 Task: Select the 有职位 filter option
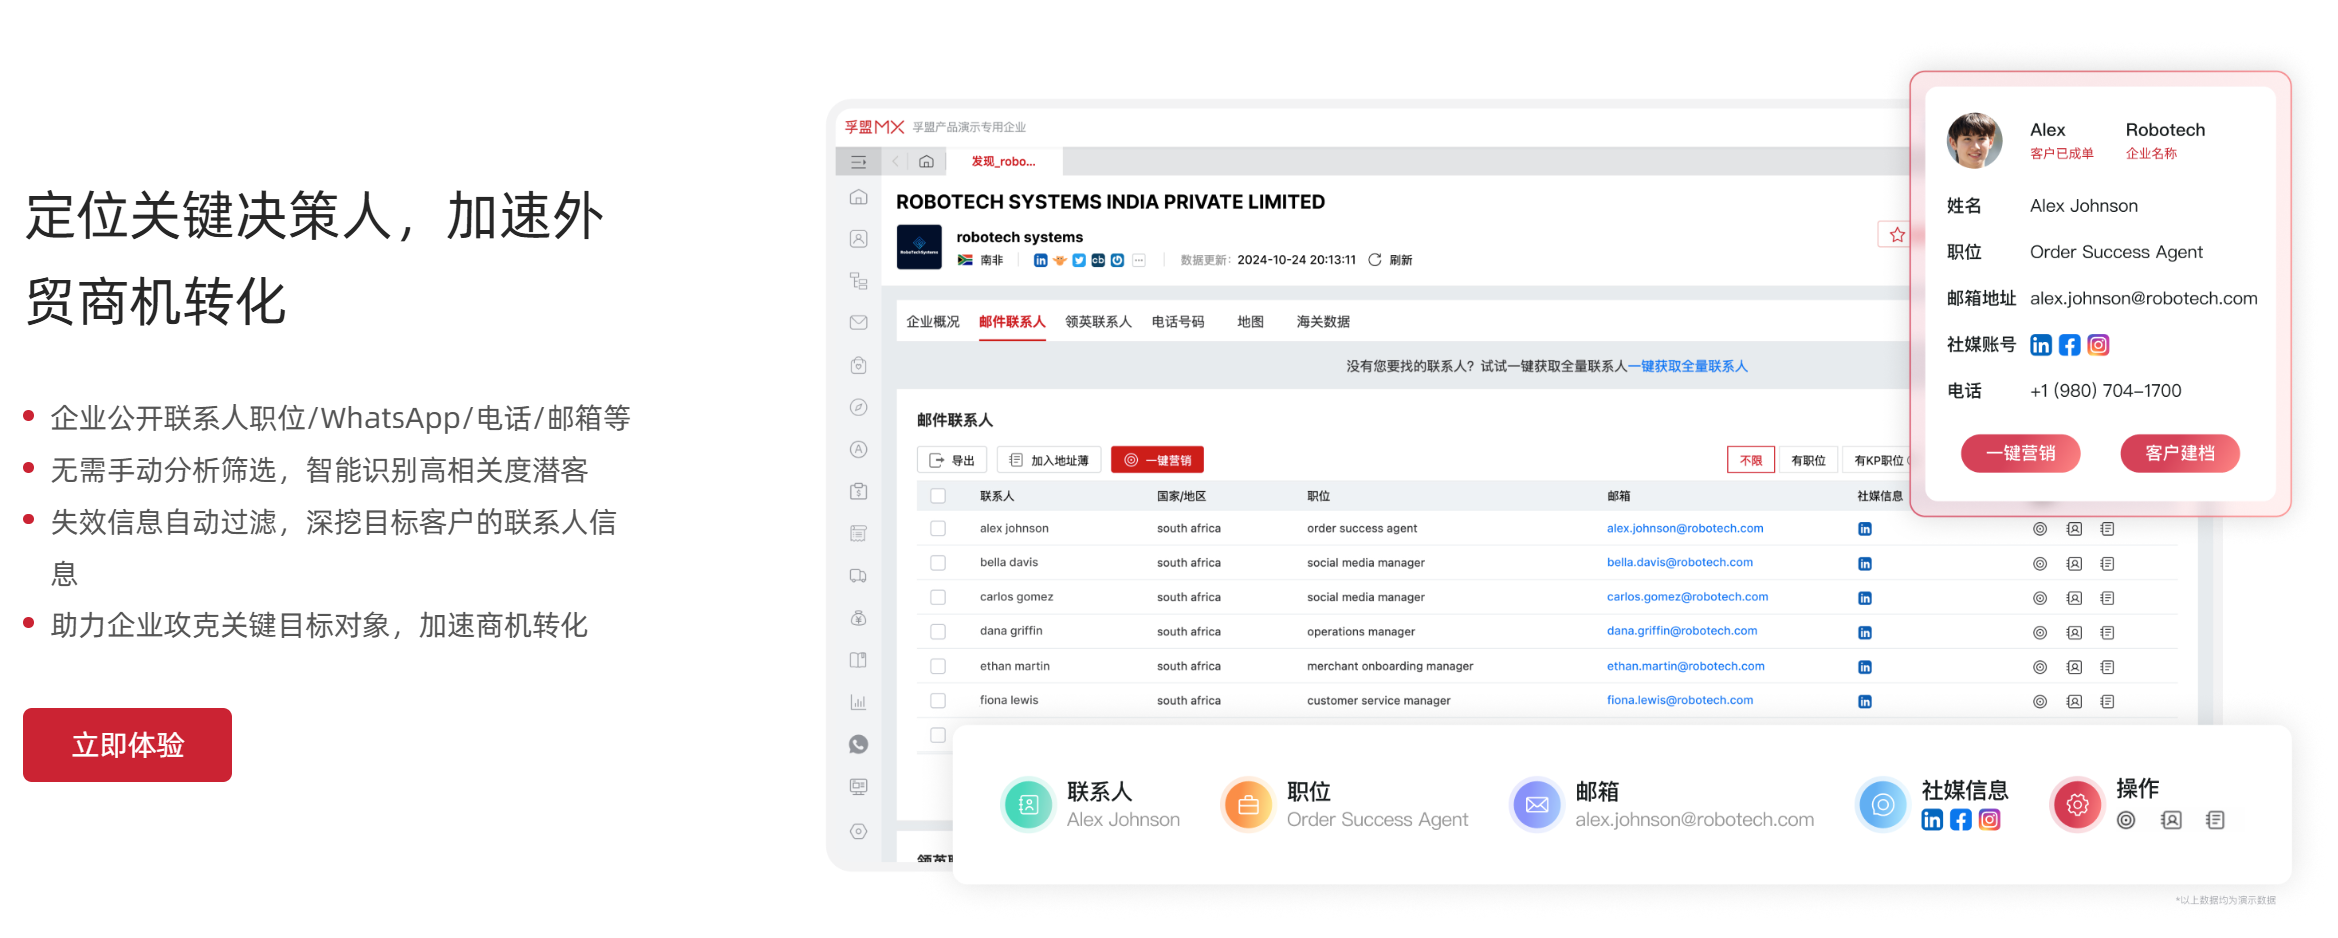coord(1808,460)
